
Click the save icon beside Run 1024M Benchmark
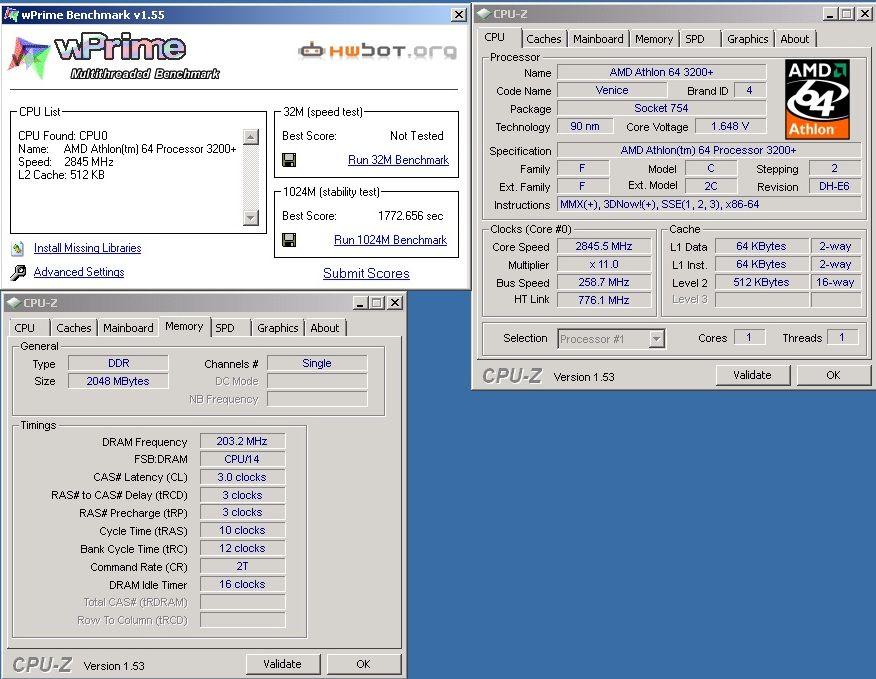click(289, 240)
